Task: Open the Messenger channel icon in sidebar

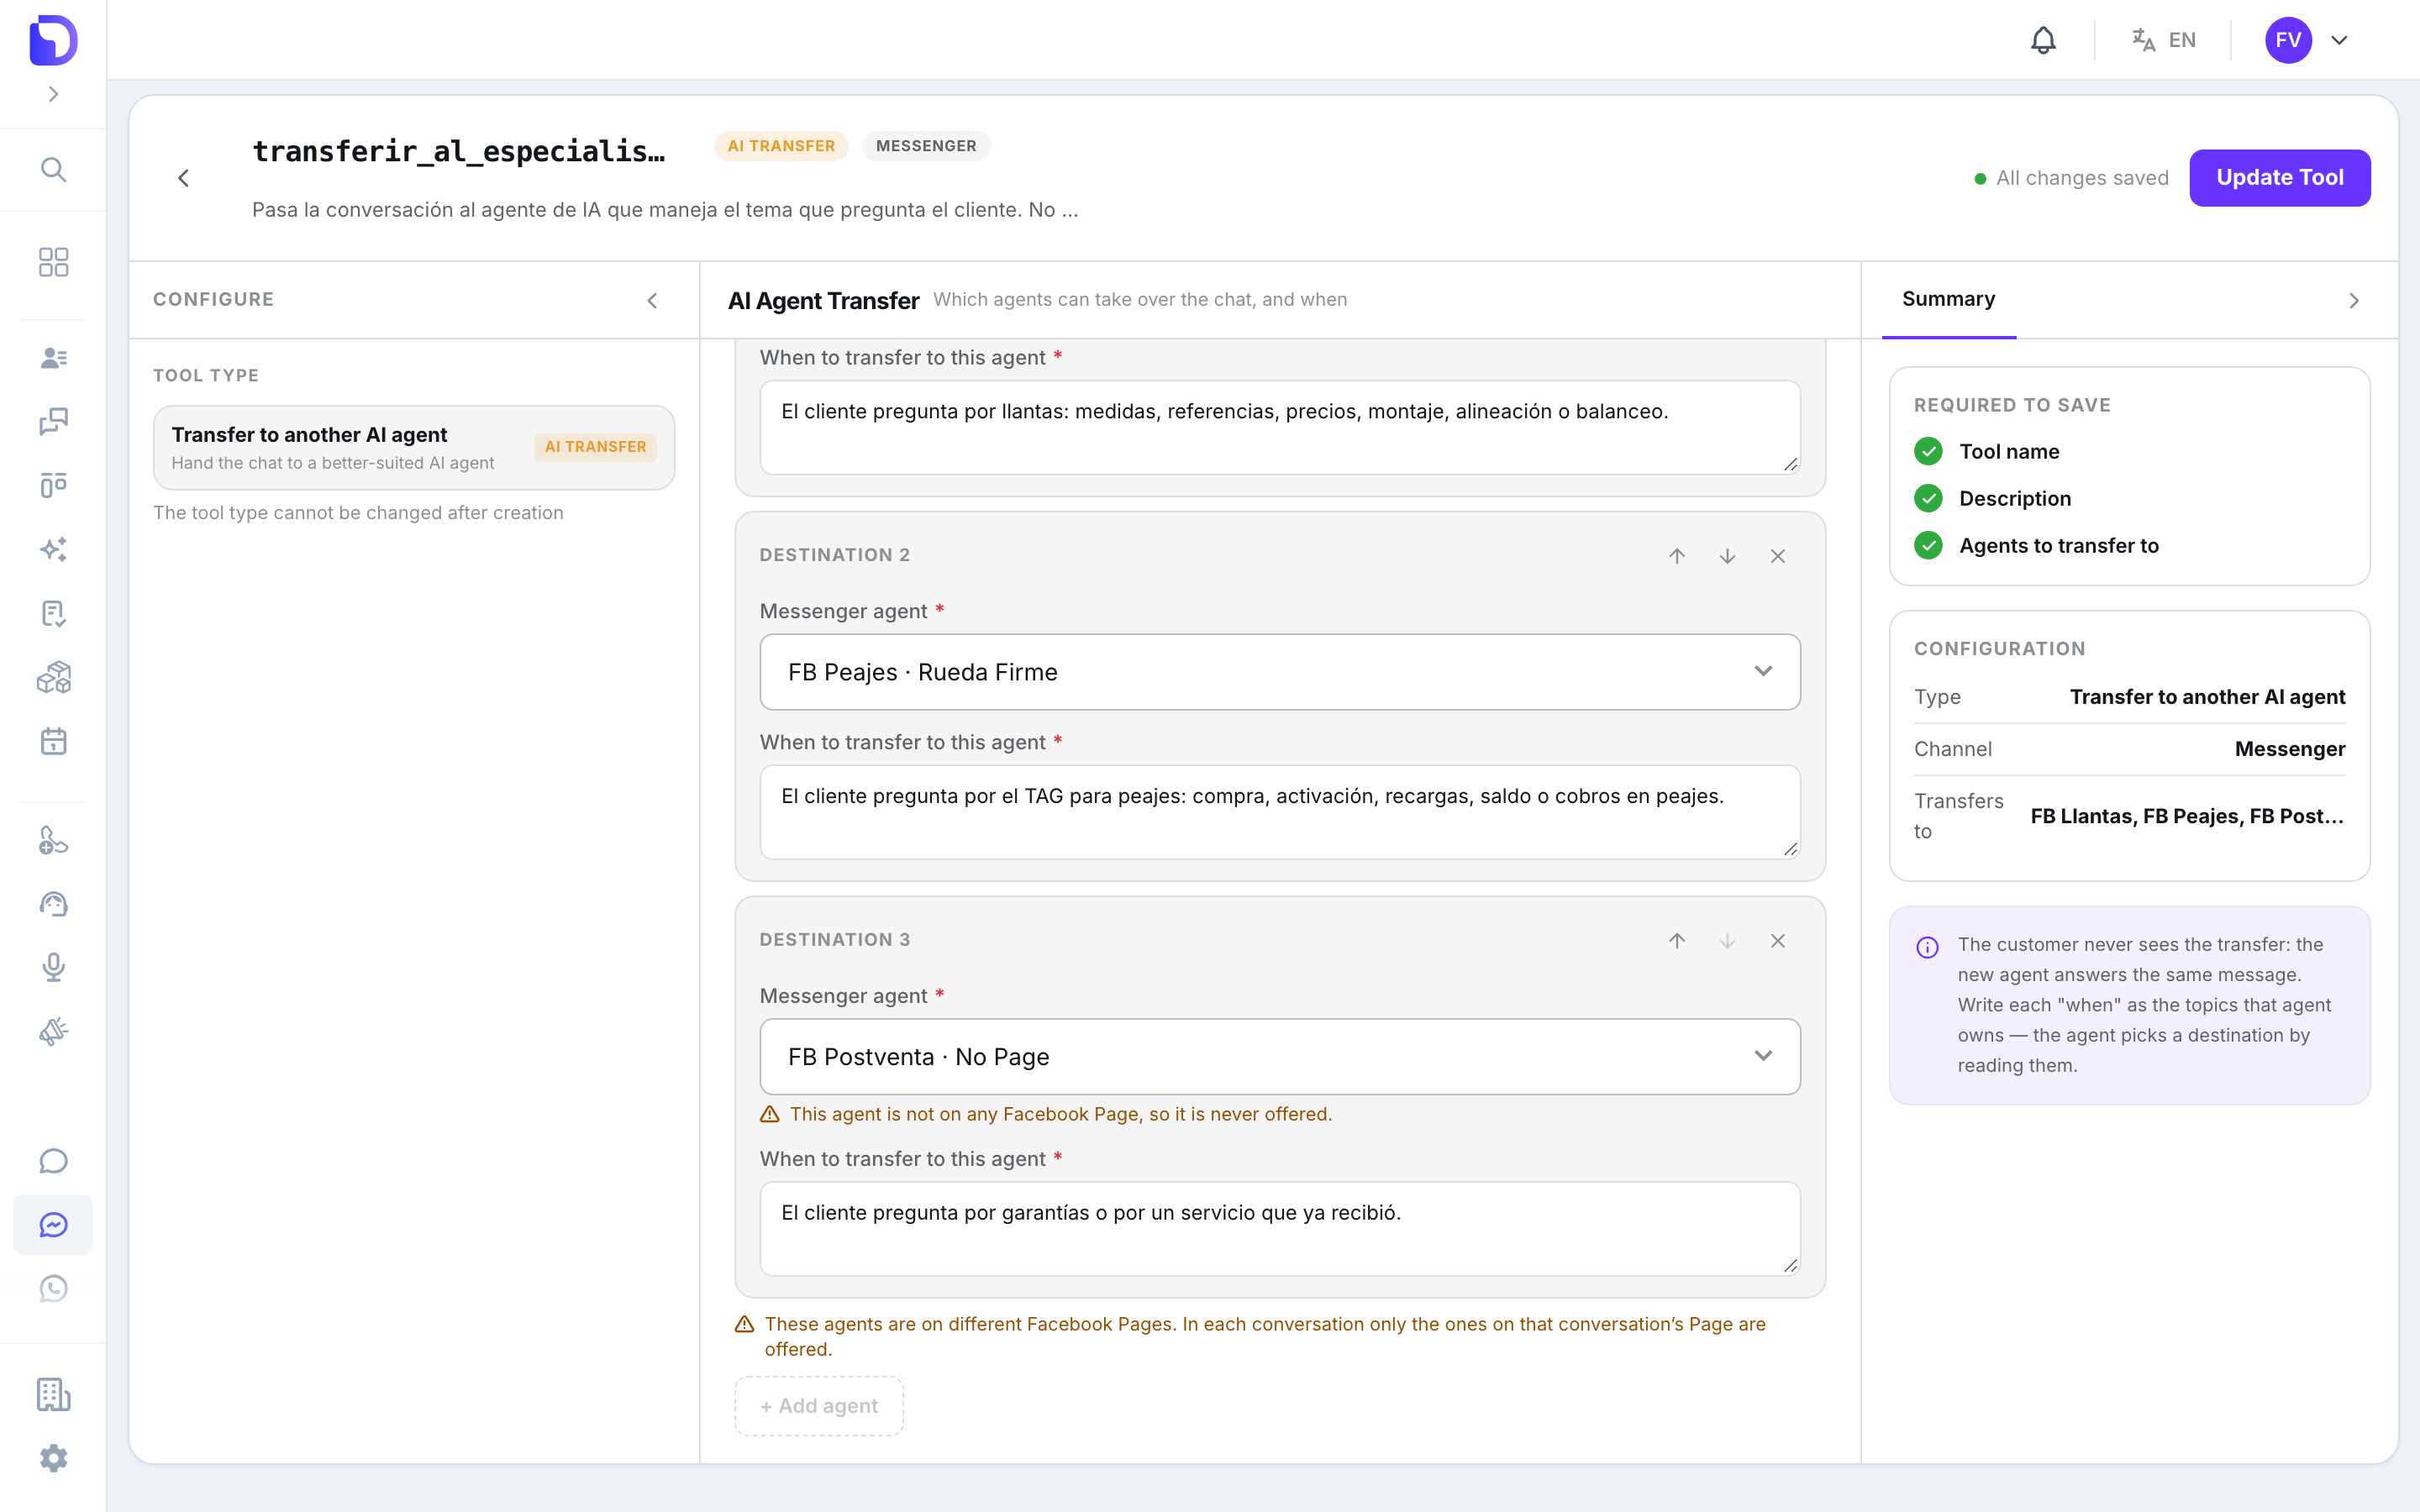Action: pyautogui.click(x=53, y=1225)
